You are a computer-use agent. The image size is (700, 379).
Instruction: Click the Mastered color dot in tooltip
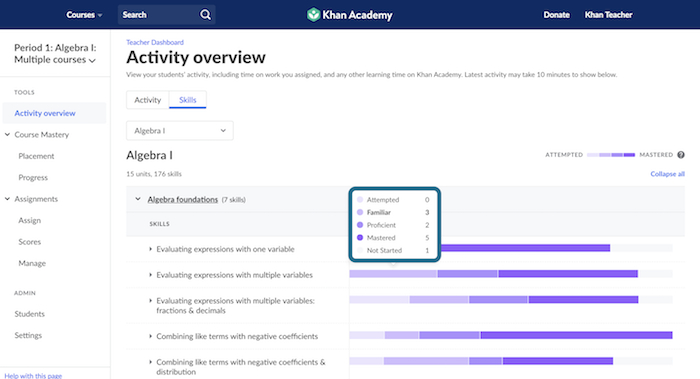point(360,237)
